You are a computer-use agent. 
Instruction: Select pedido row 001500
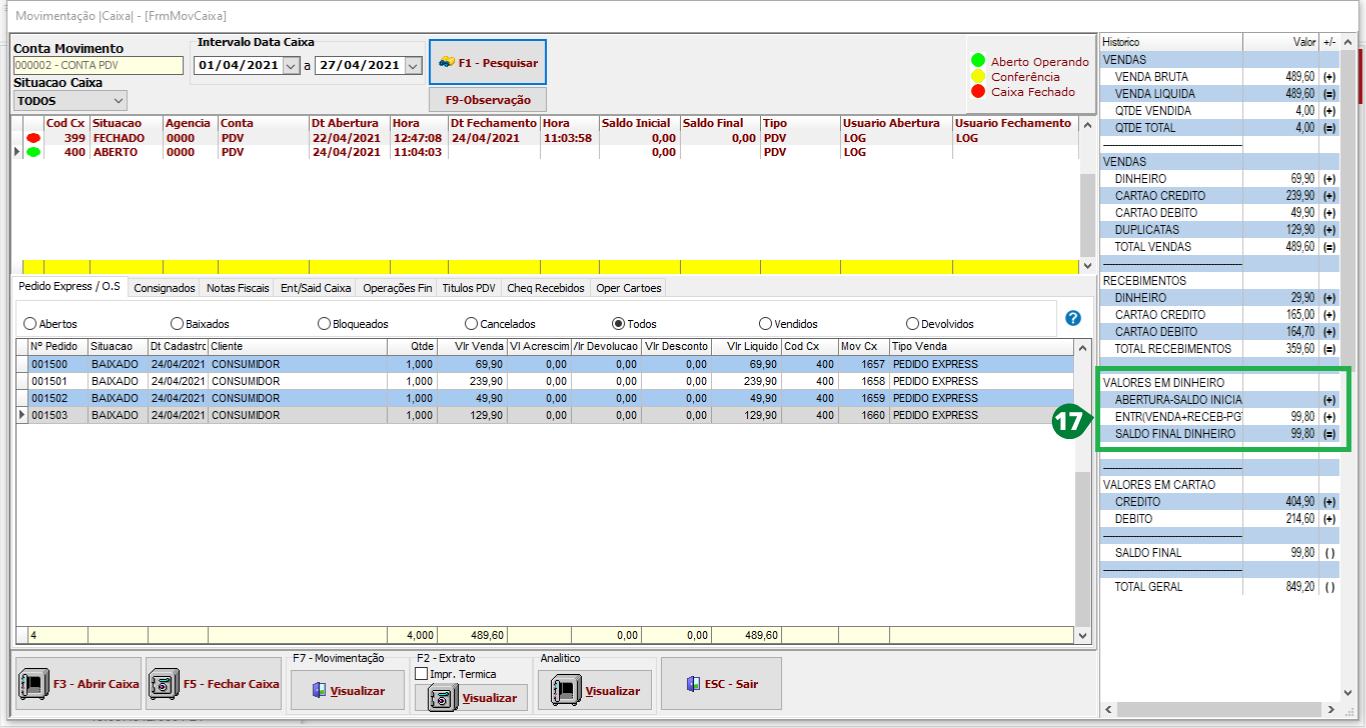pos(545,364)
